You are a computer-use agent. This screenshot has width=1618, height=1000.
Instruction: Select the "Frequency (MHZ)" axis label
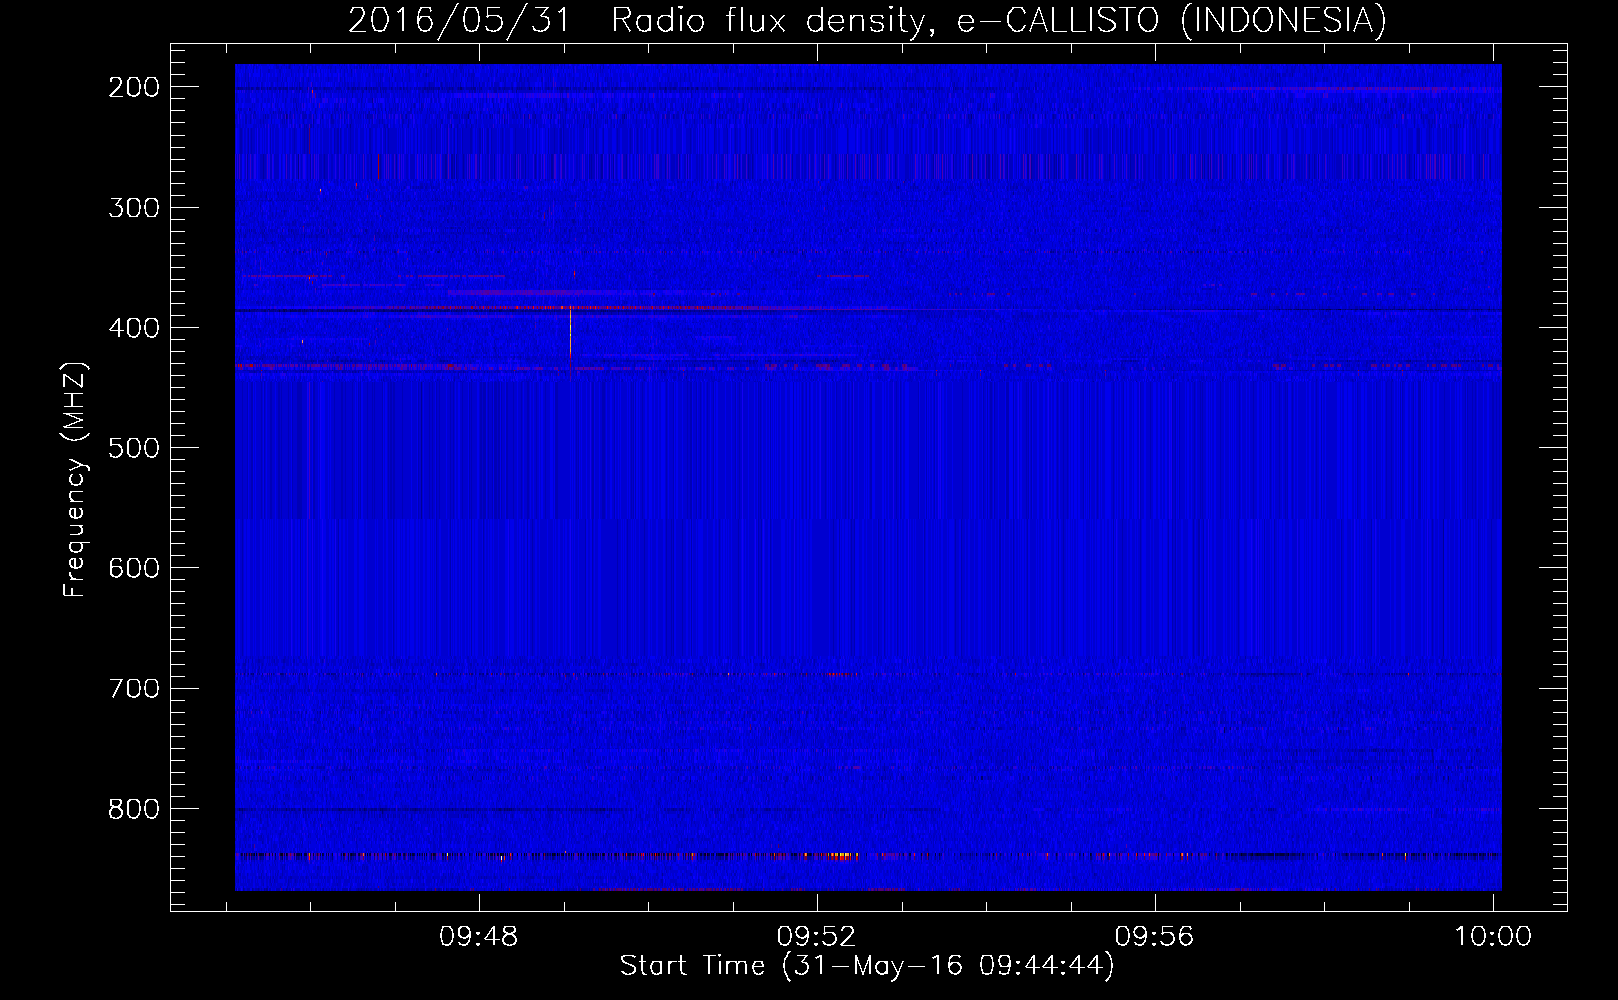tap(75, 479)
